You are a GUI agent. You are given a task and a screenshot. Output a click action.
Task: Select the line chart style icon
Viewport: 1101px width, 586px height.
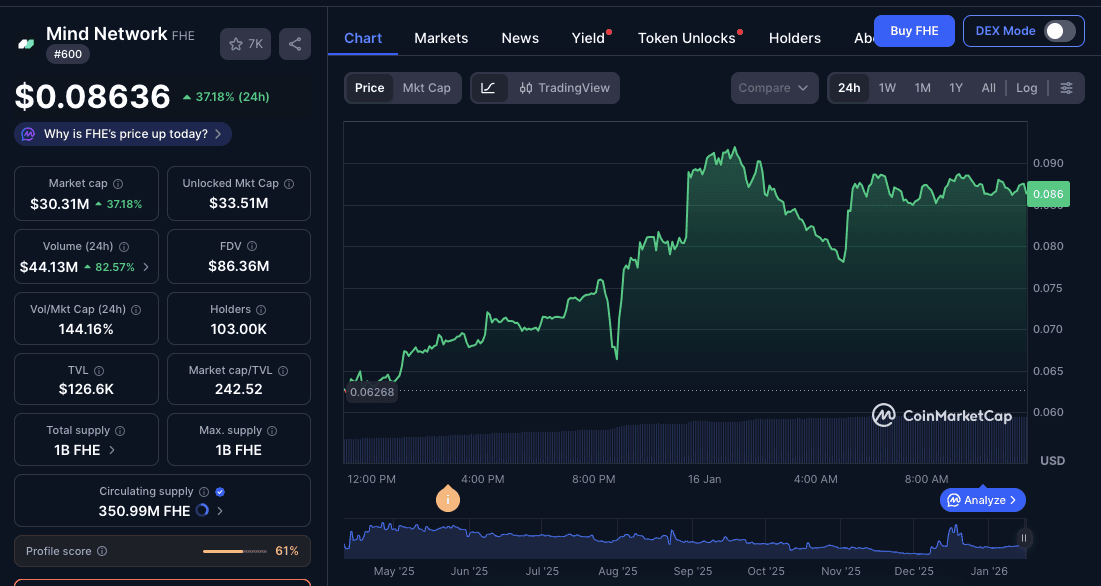tap(488, 88)
